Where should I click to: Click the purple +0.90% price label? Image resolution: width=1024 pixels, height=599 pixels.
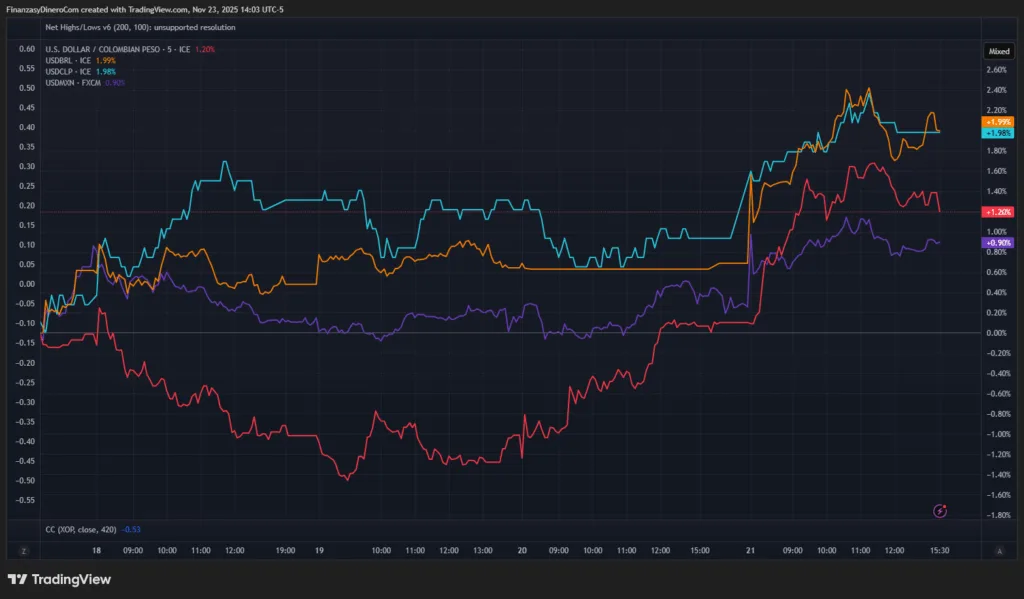coord(998,243)
